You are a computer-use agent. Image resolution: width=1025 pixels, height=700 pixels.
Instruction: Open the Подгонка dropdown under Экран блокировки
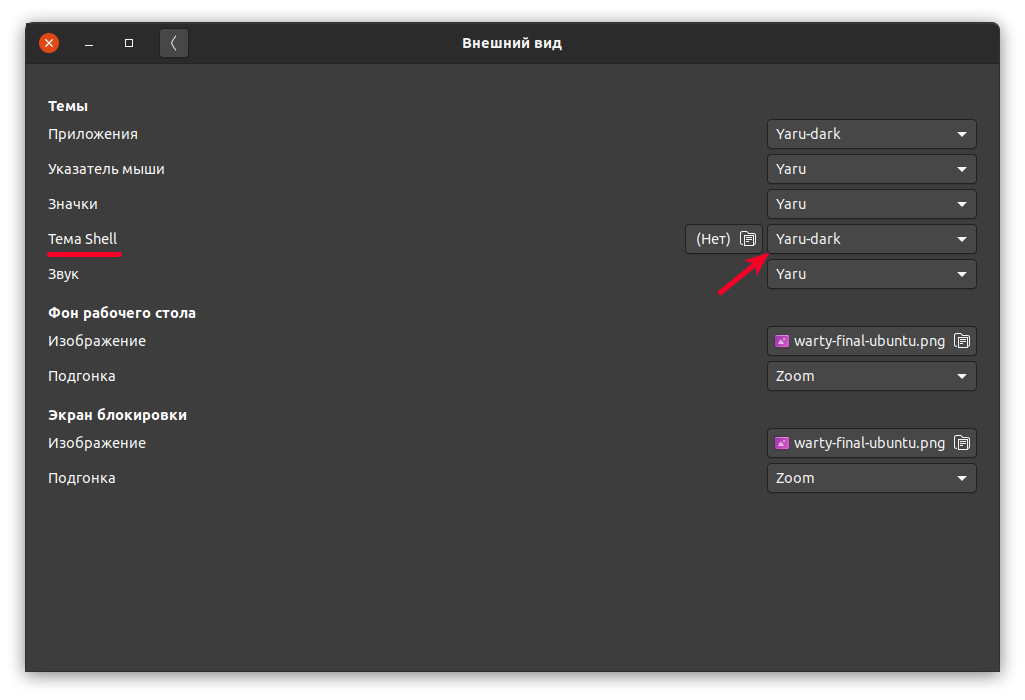(x=871, y=478)
